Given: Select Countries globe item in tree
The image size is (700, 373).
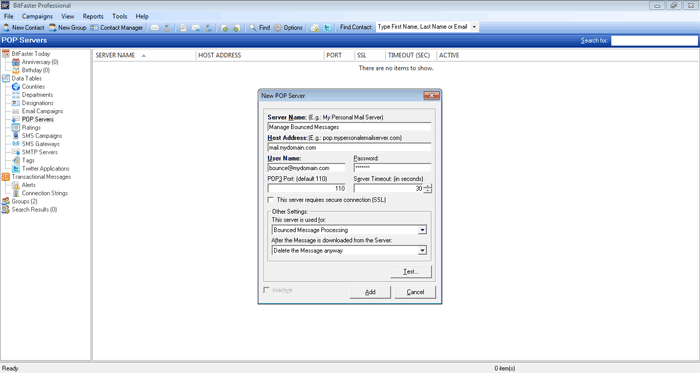Looking at the screenshot, I should [x=33, y=87].
